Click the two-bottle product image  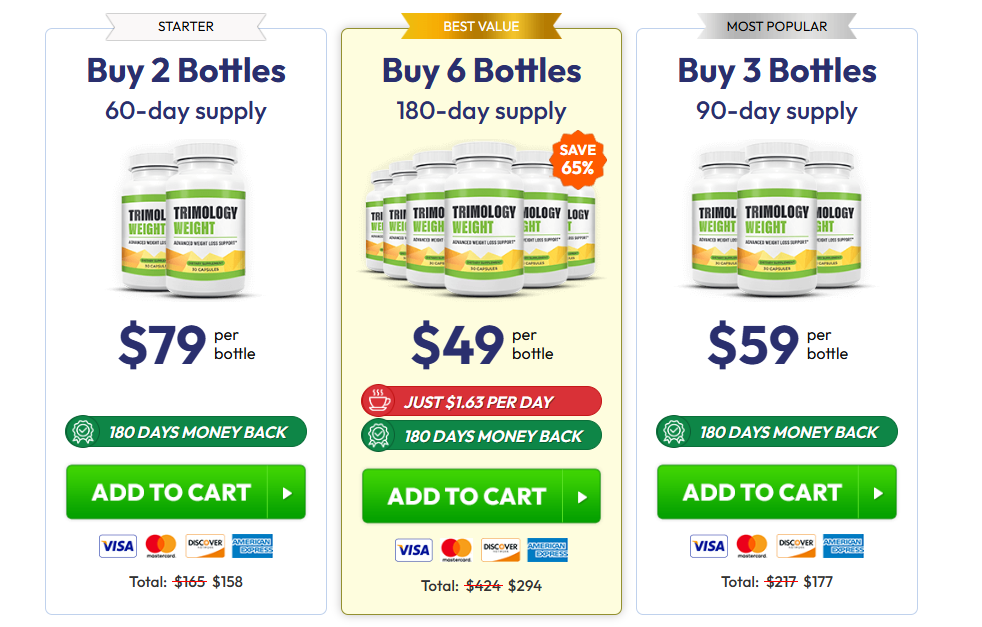coord(186,220)
